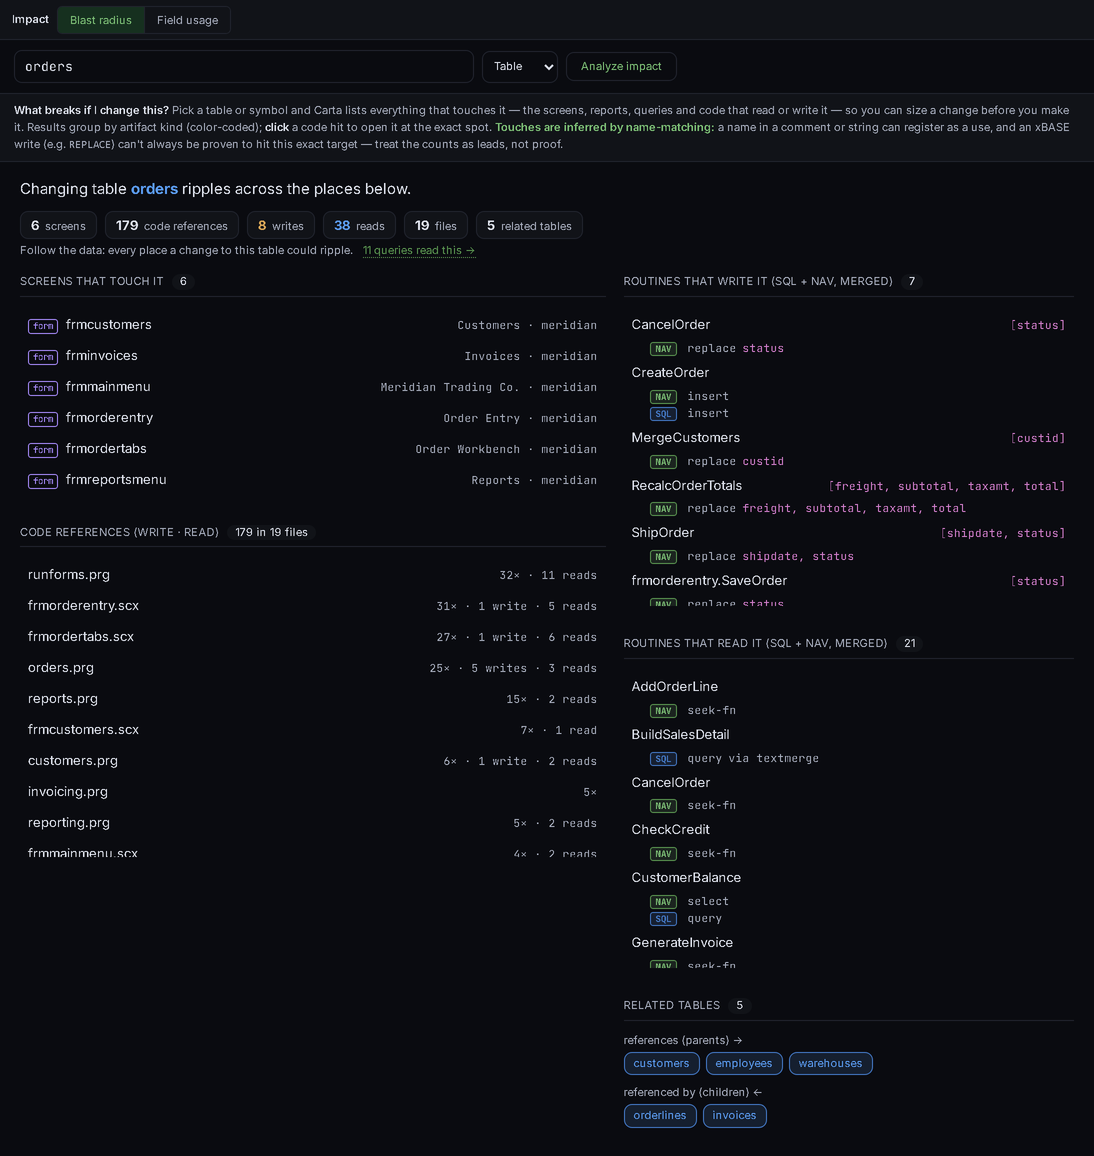Open frmcustomers.scx code reference
The height and width of the screenshot is (1156, 1094).
[313, 730]
